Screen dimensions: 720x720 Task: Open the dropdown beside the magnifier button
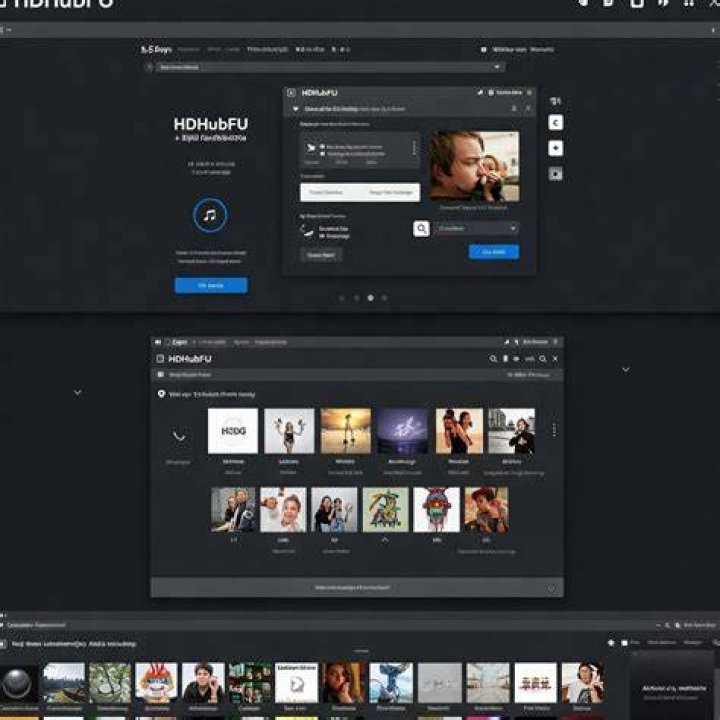coord(477,228)
